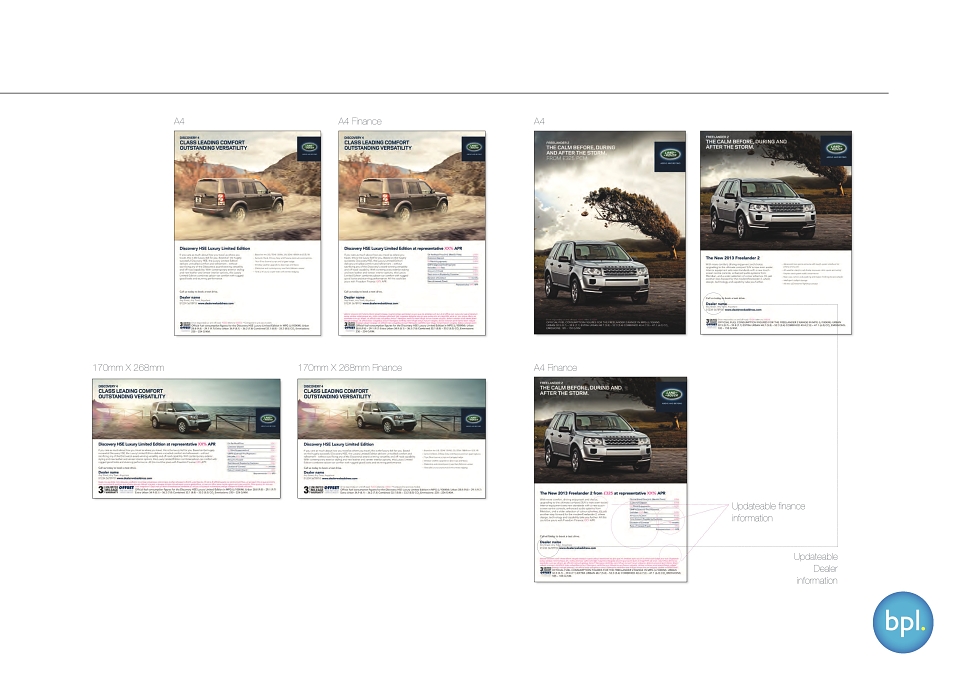Click the 'Updateable Dealer information' label
Screen dimensions: 960x678
coord(816,568)
